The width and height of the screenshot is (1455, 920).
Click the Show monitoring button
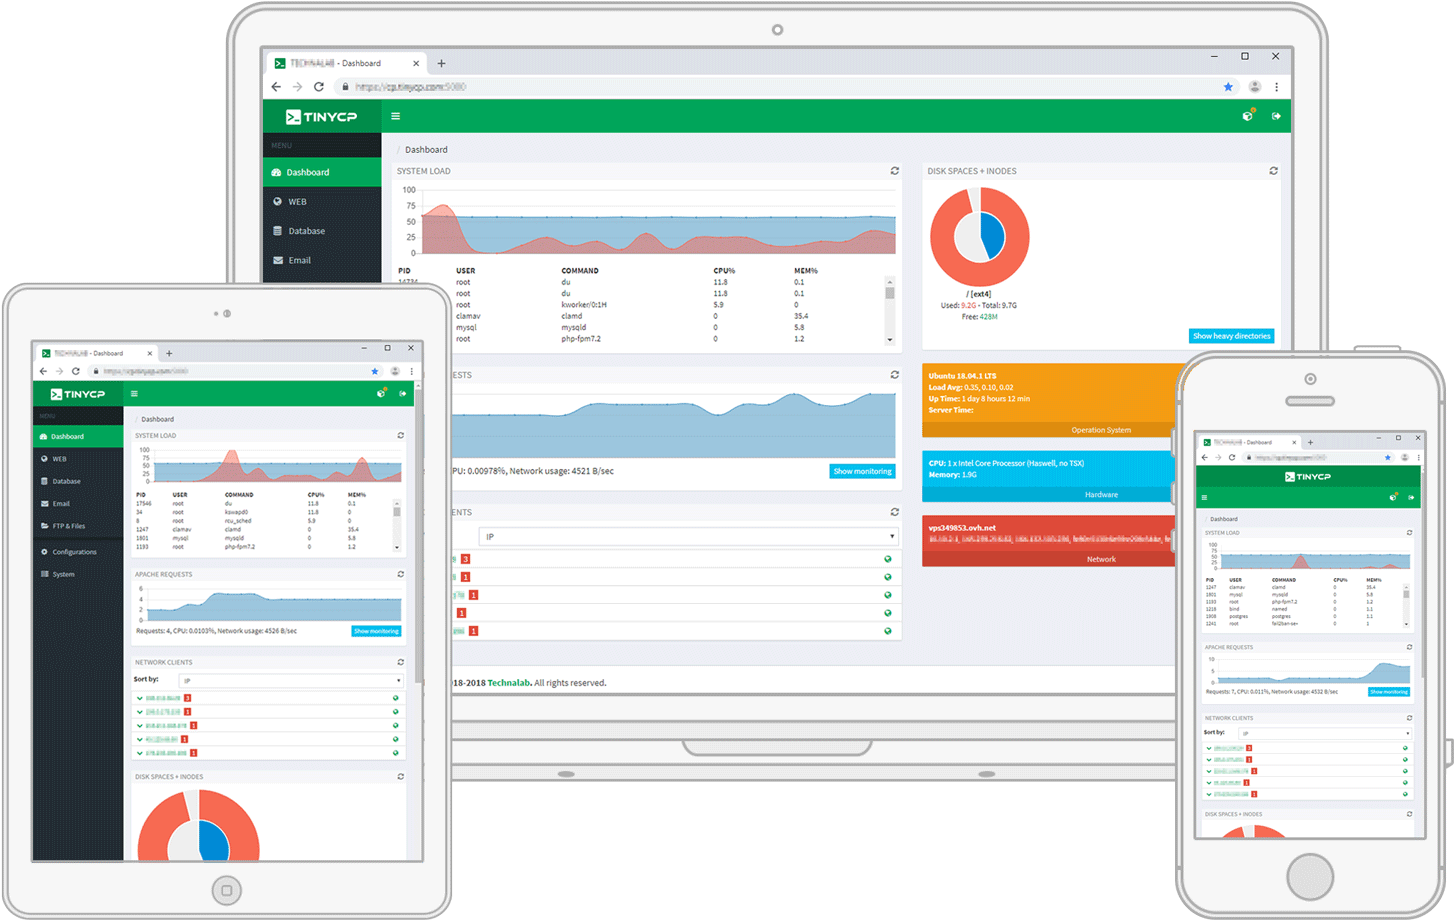tap(862, 471)
